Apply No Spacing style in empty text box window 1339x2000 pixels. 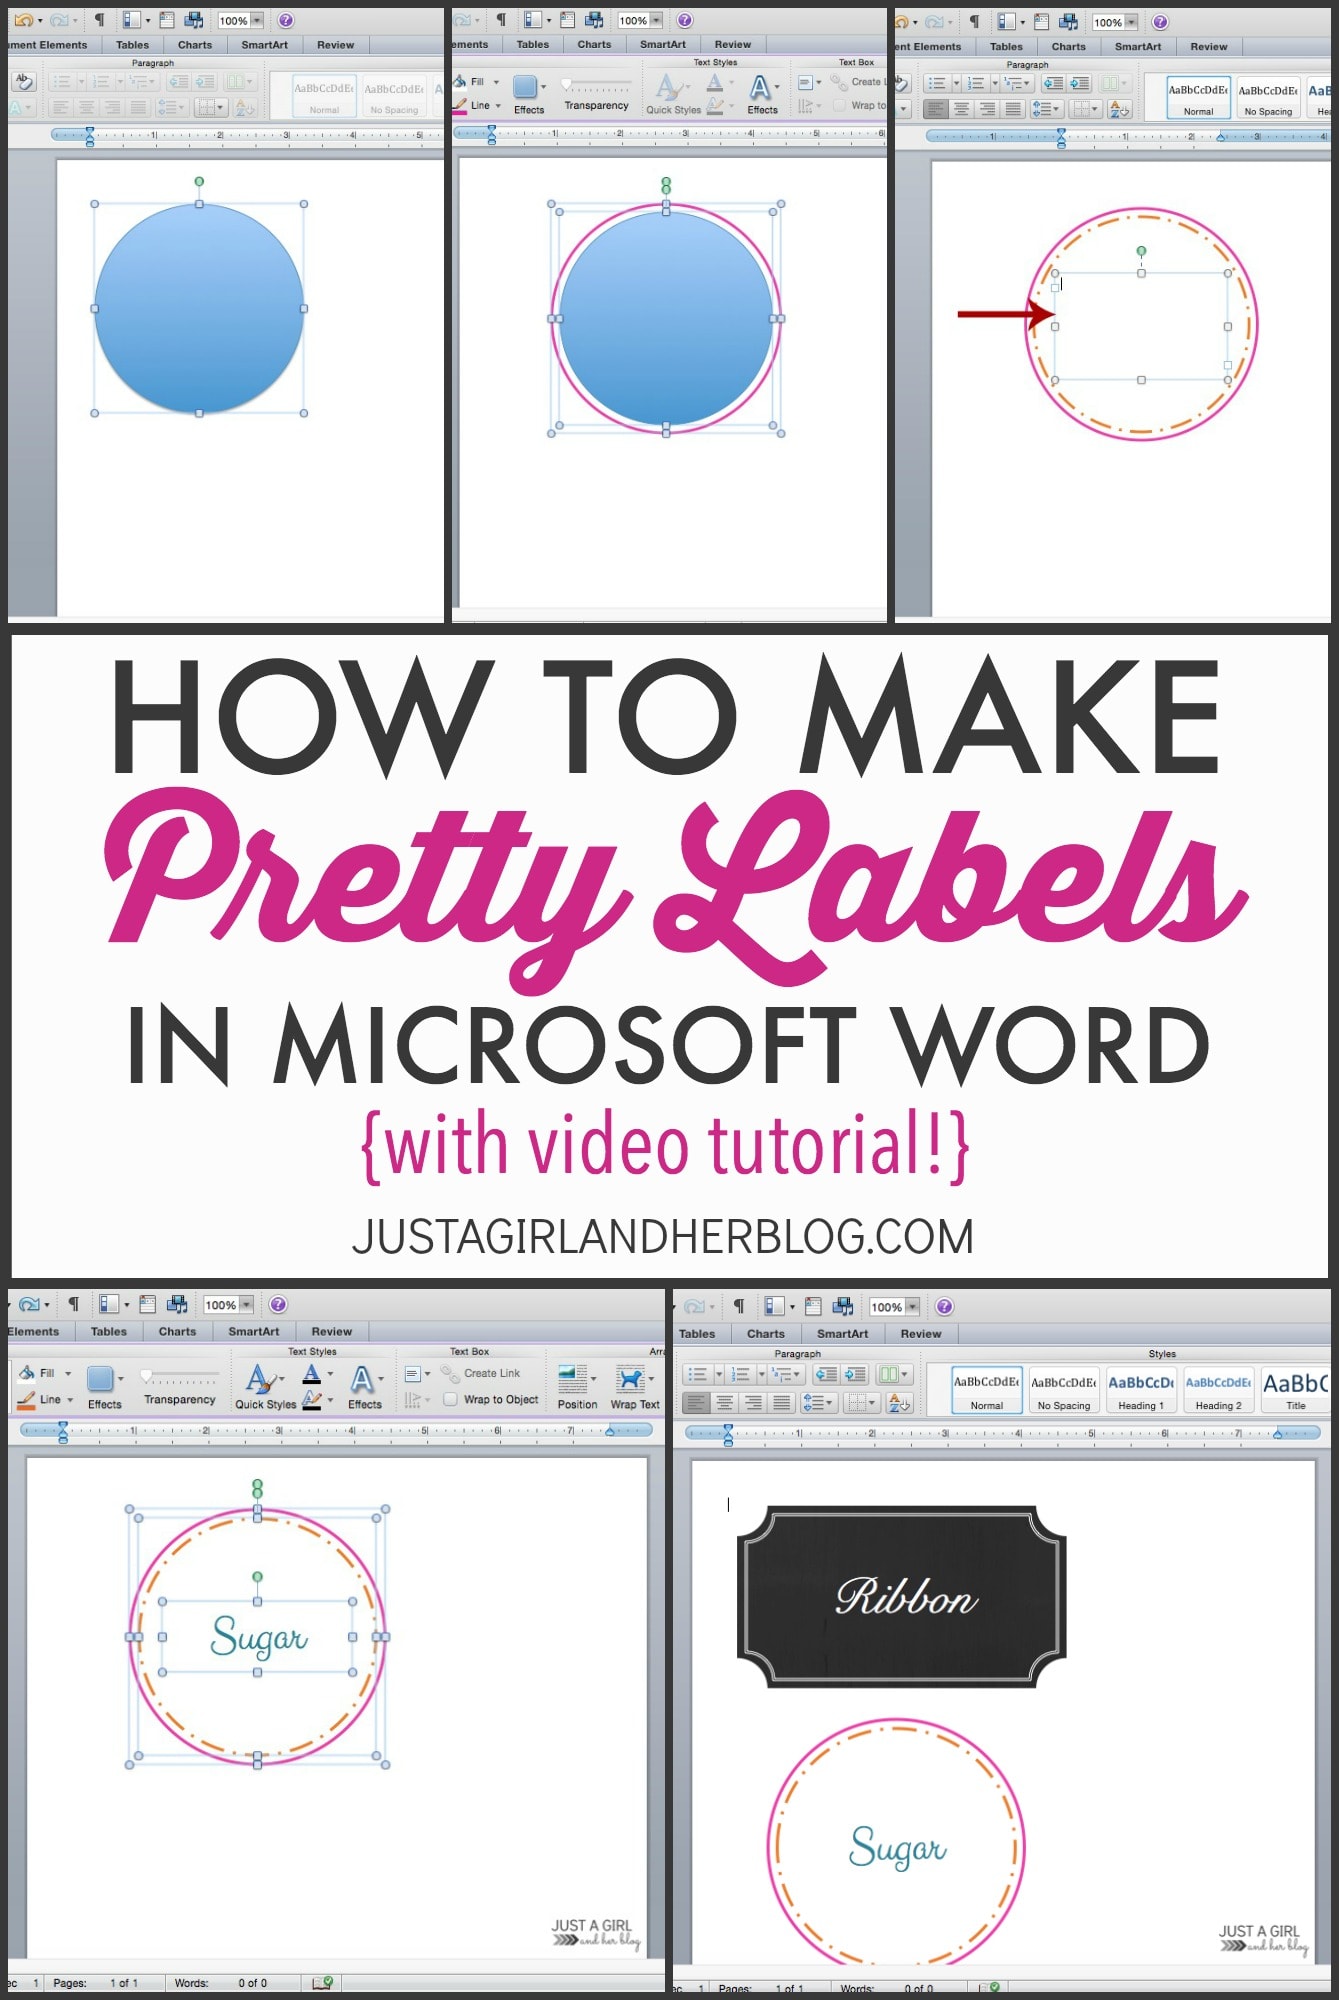coord(1267,98)
